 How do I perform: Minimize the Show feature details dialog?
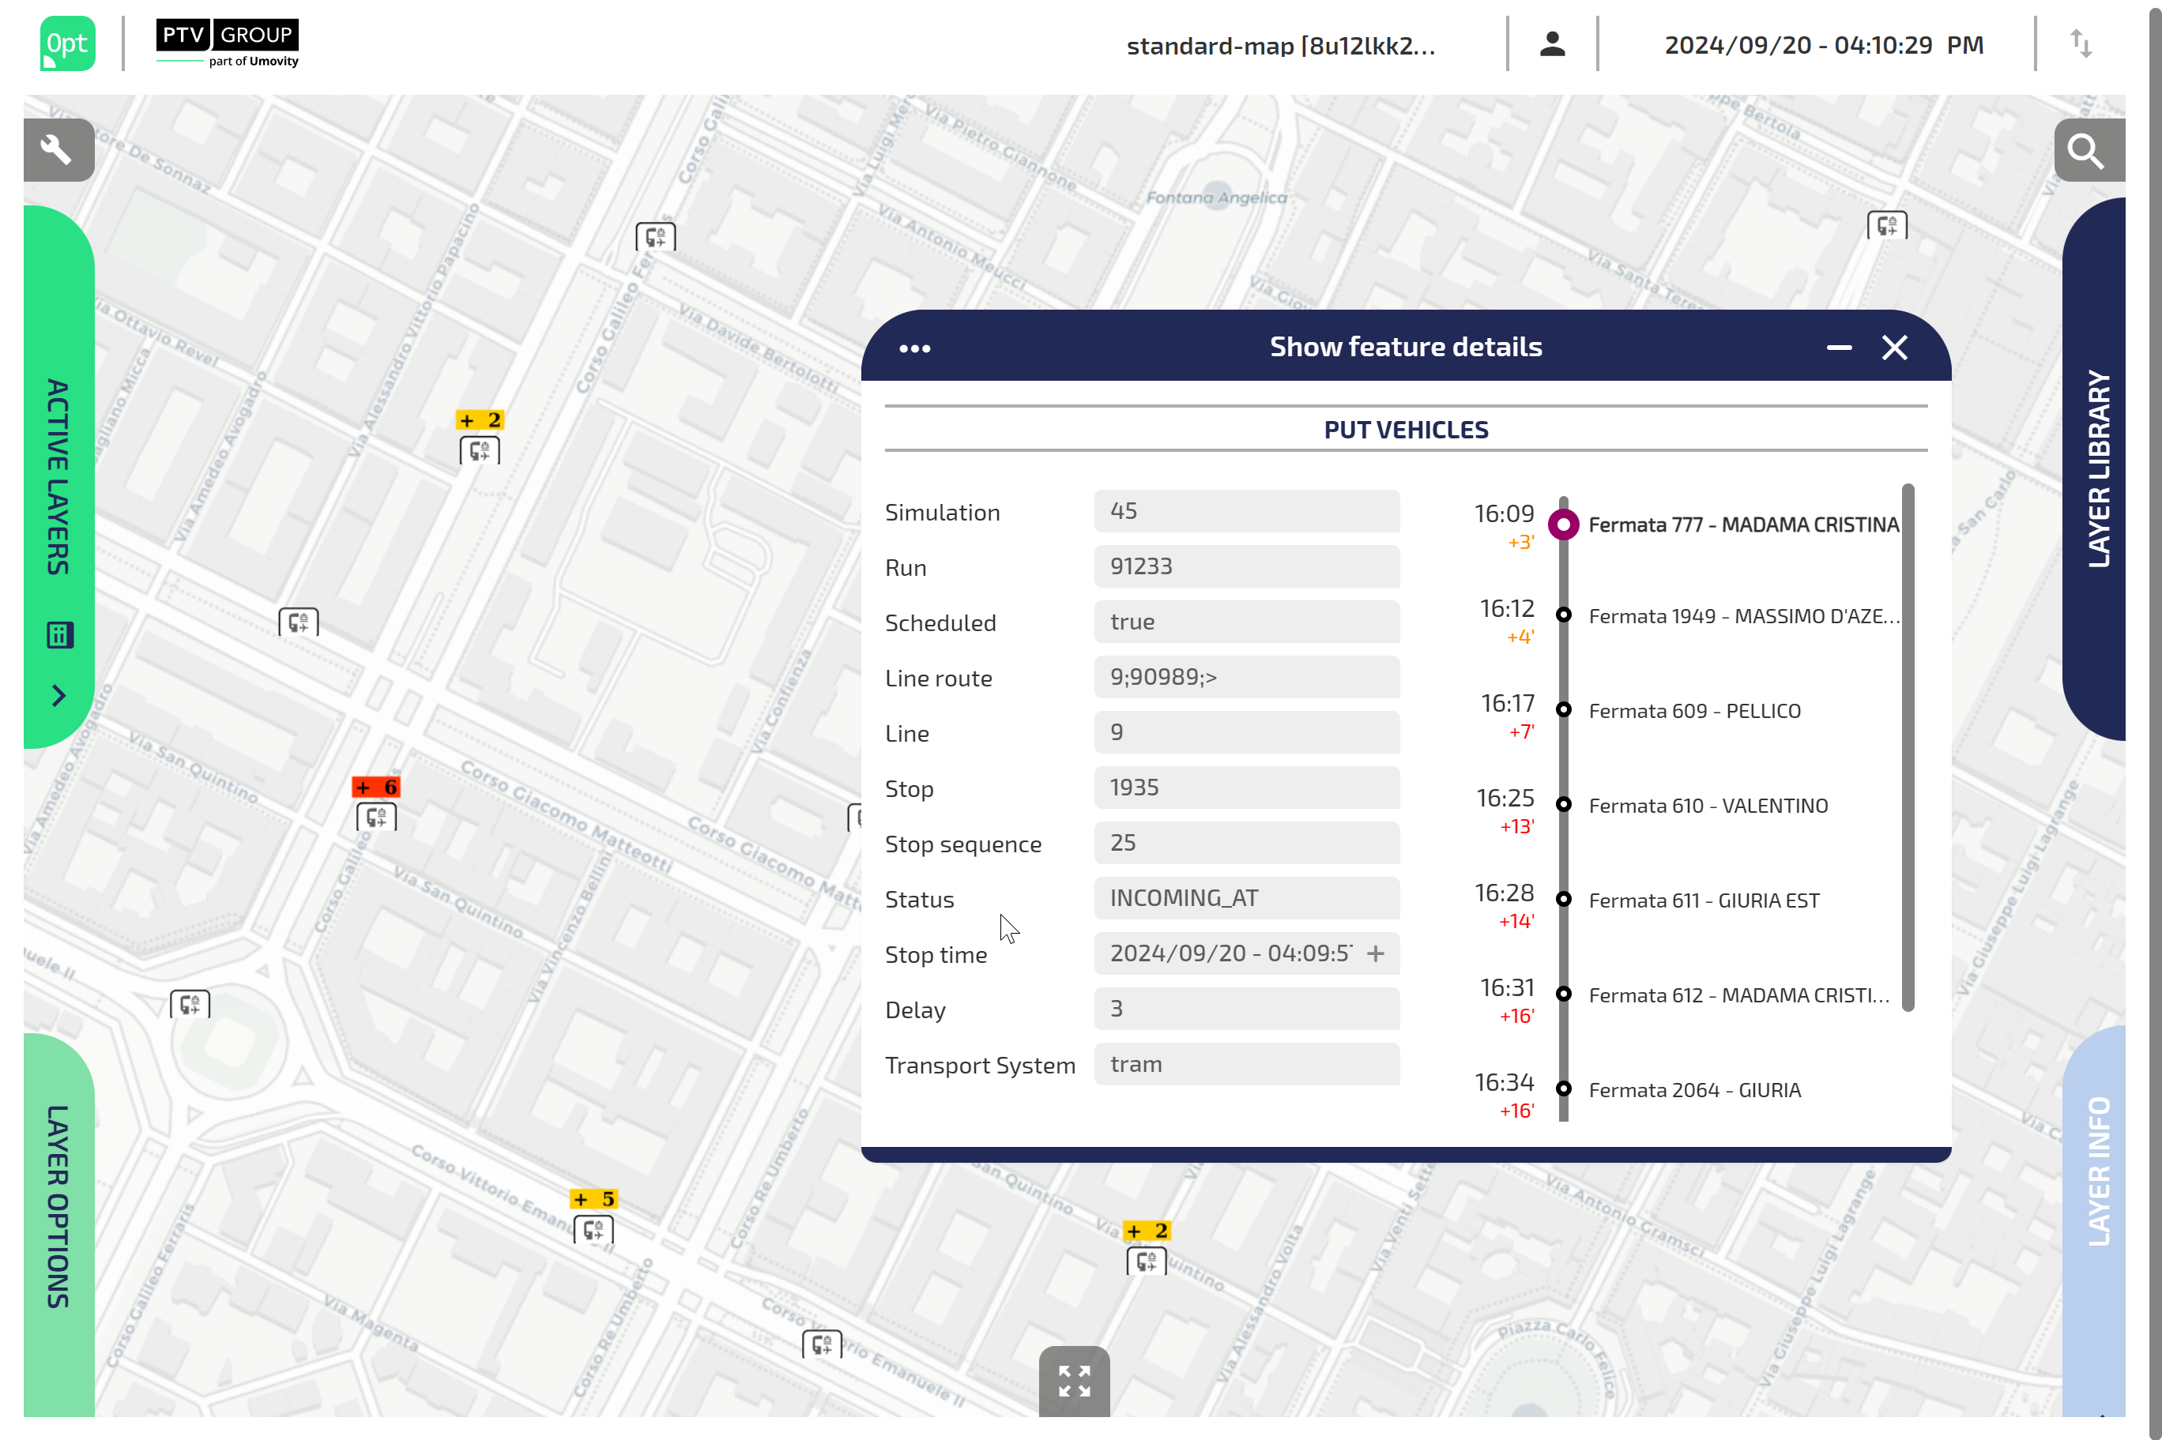[x=1839, y=348]
